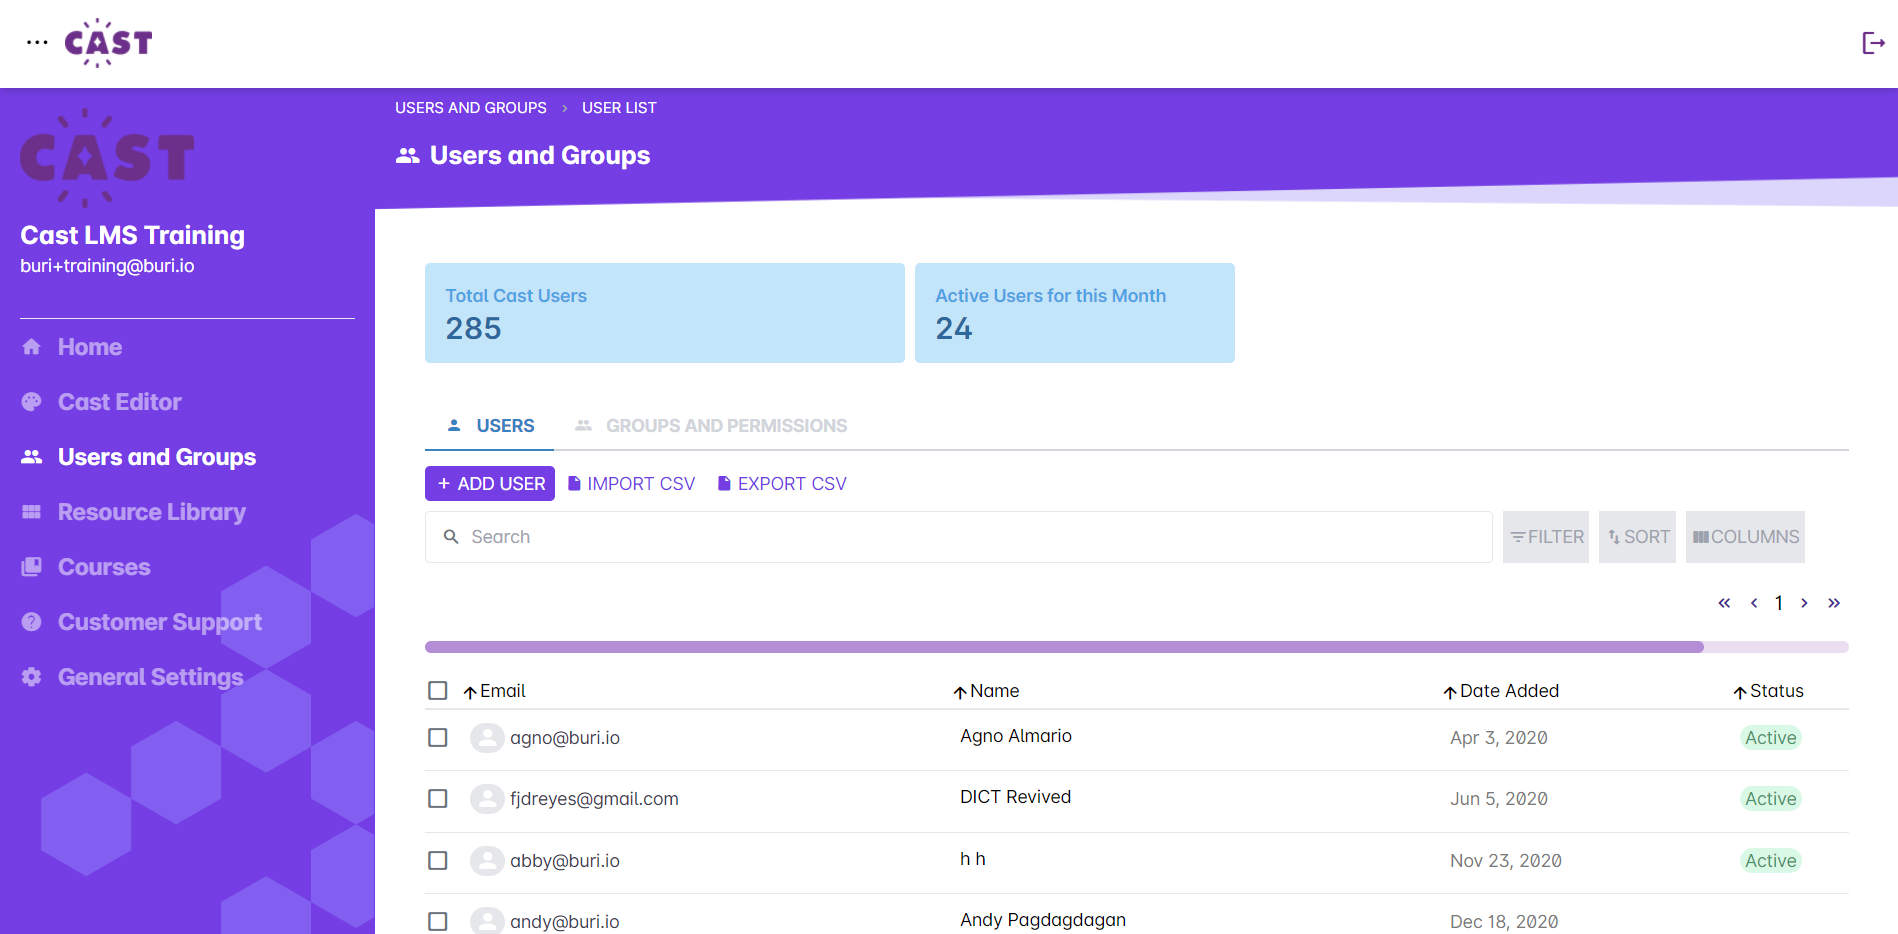
Task: Switch to the Groups and Permissions tab
Action: (x=711, y=426)
